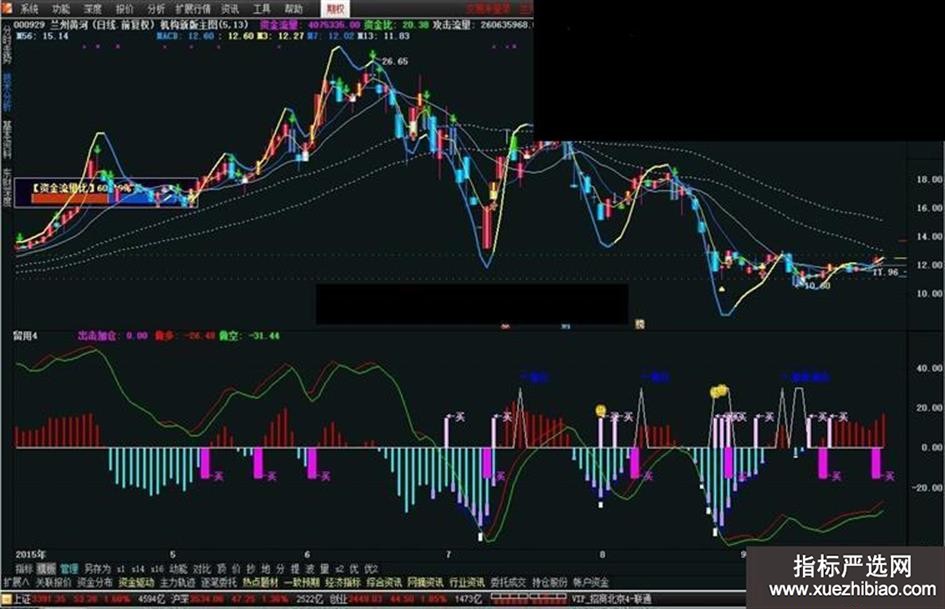Image resolution: width=945 pixels, height=609 pixels.
Task: Switch to the 期权 tab
Action: point(335,8)
